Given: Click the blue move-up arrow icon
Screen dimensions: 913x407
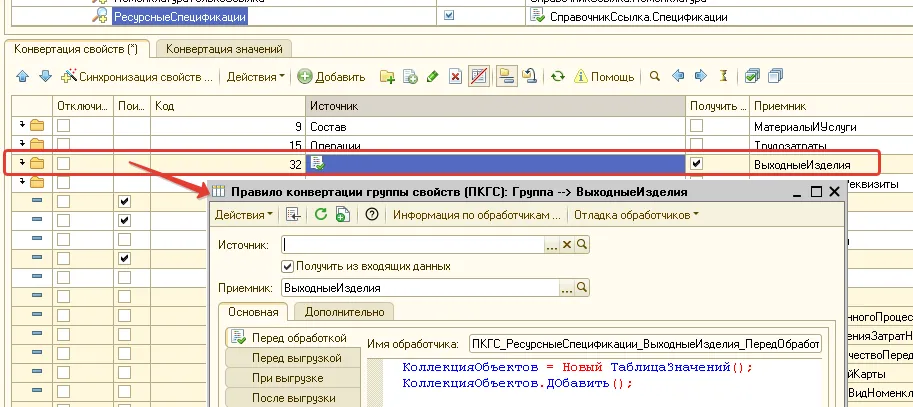Looking at the screenshot, I should pyautogui.click(x=22, y=76).
